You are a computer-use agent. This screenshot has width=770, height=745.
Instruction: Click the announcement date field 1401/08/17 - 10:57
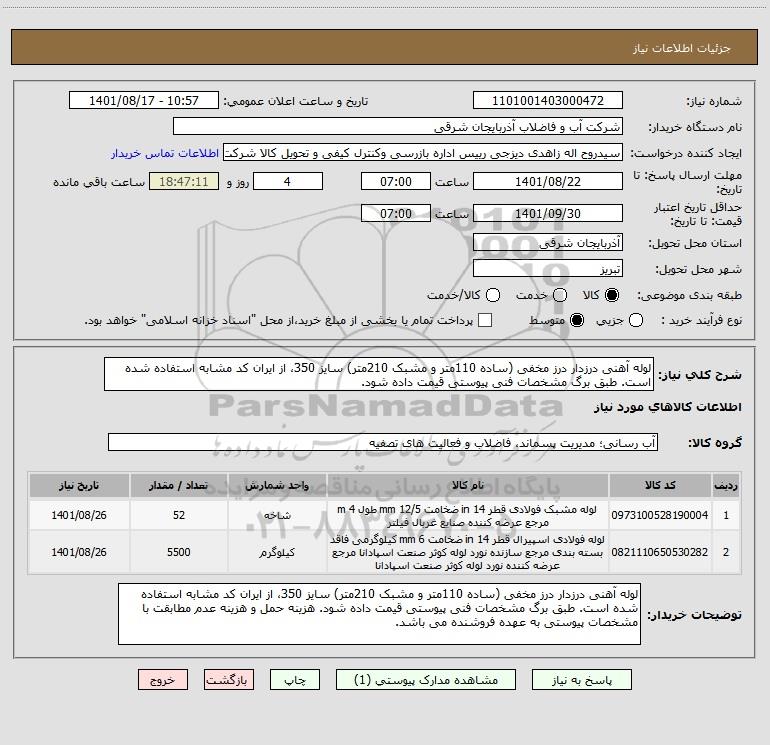[x=144, y=101]
